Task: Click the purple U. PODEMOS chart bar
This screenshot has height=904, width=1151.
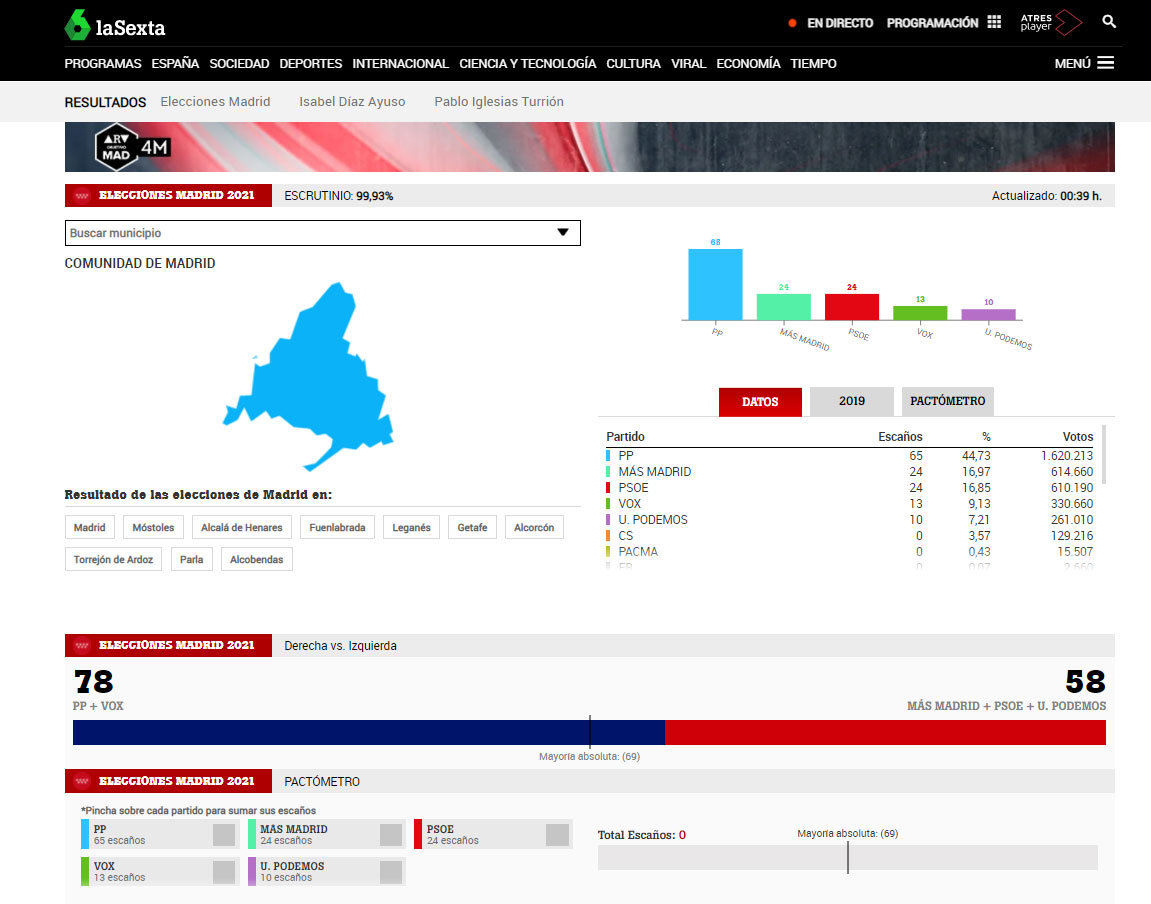Action: coord(988,315)
